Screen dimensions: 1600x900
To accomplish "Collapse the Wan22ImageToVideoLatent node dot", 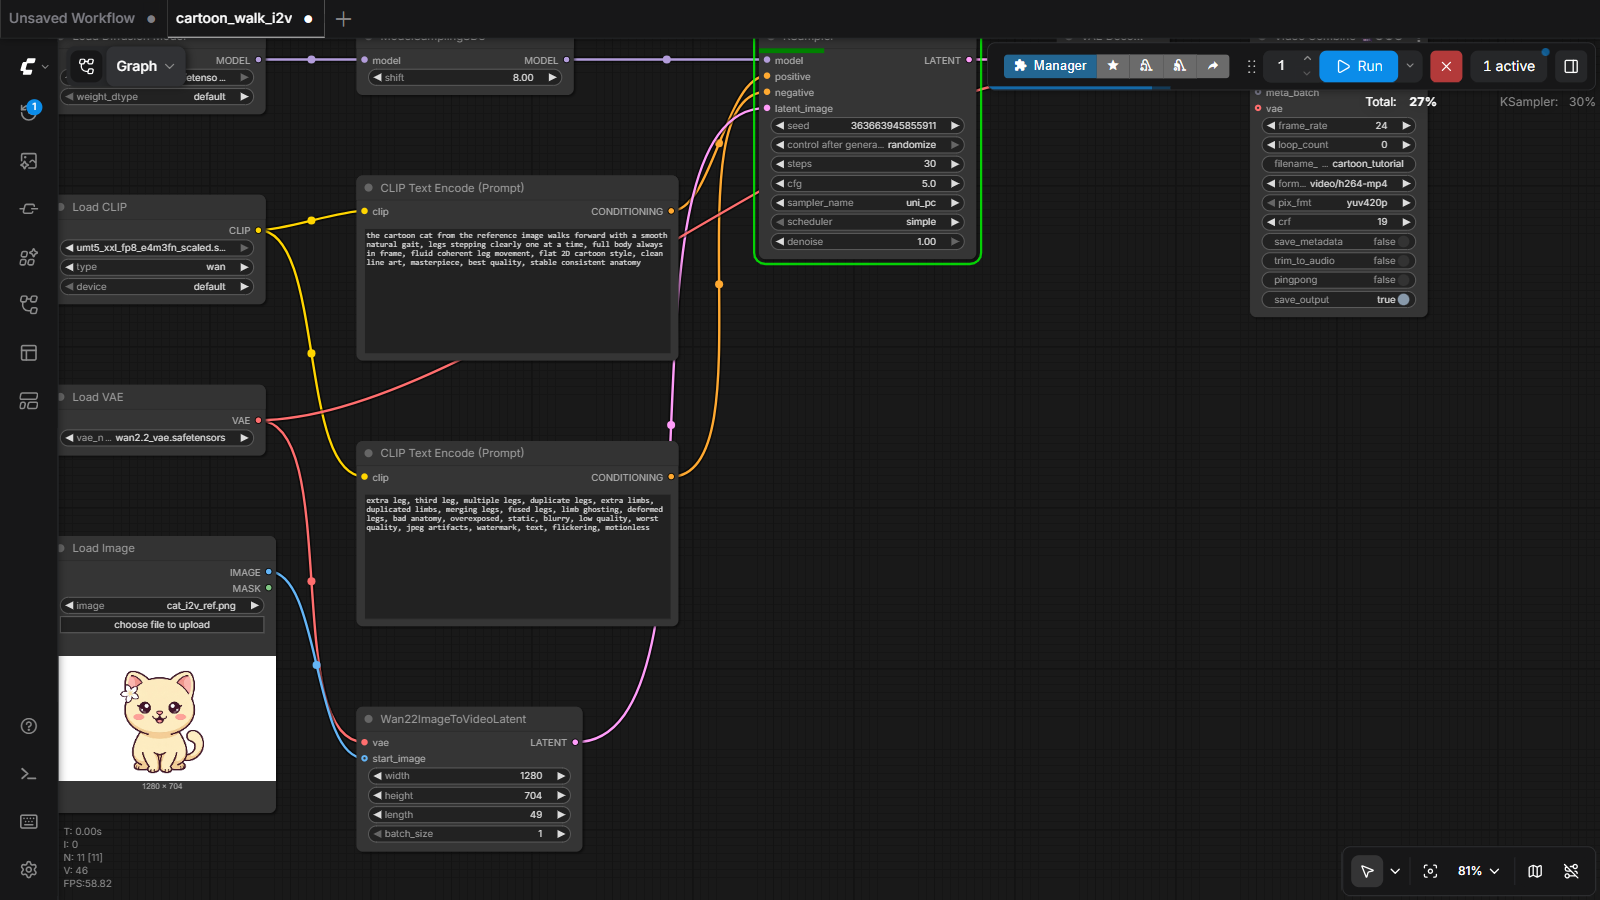I will [x=369, y=719].
